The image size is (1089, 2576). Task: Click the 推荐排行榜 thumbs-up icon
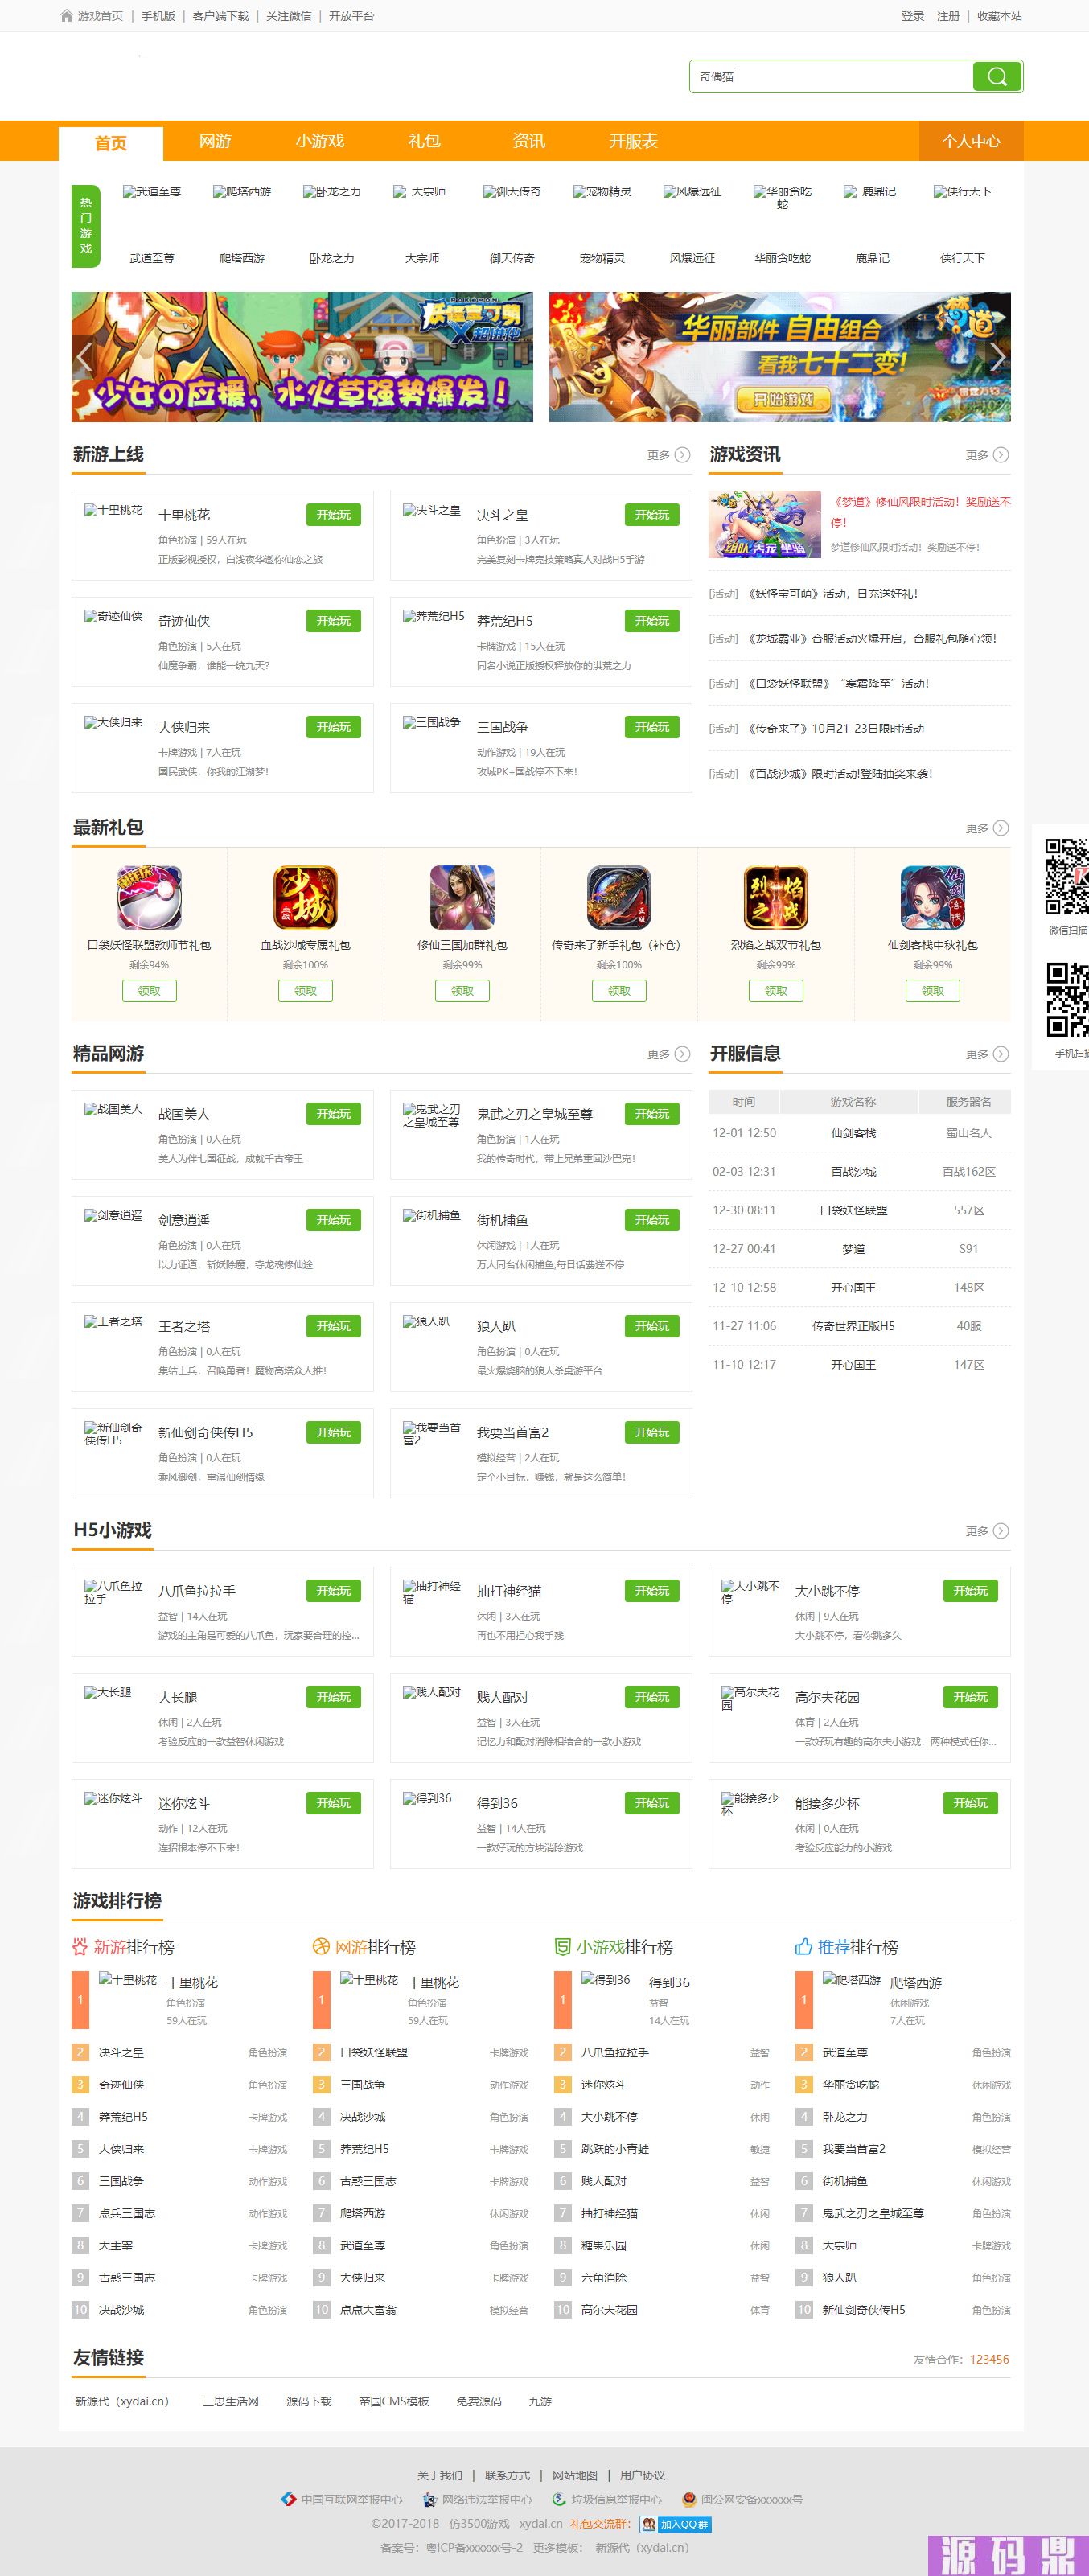point(803,1946)
